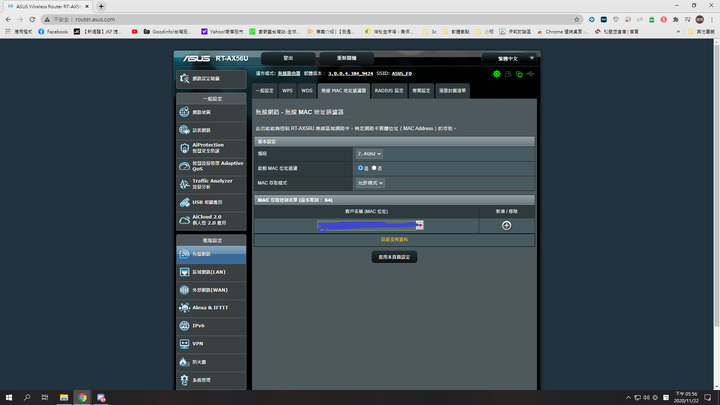Open the Facebook bookmark
Viewport: 720px width, 405px height.
click(x=53, y=32)
